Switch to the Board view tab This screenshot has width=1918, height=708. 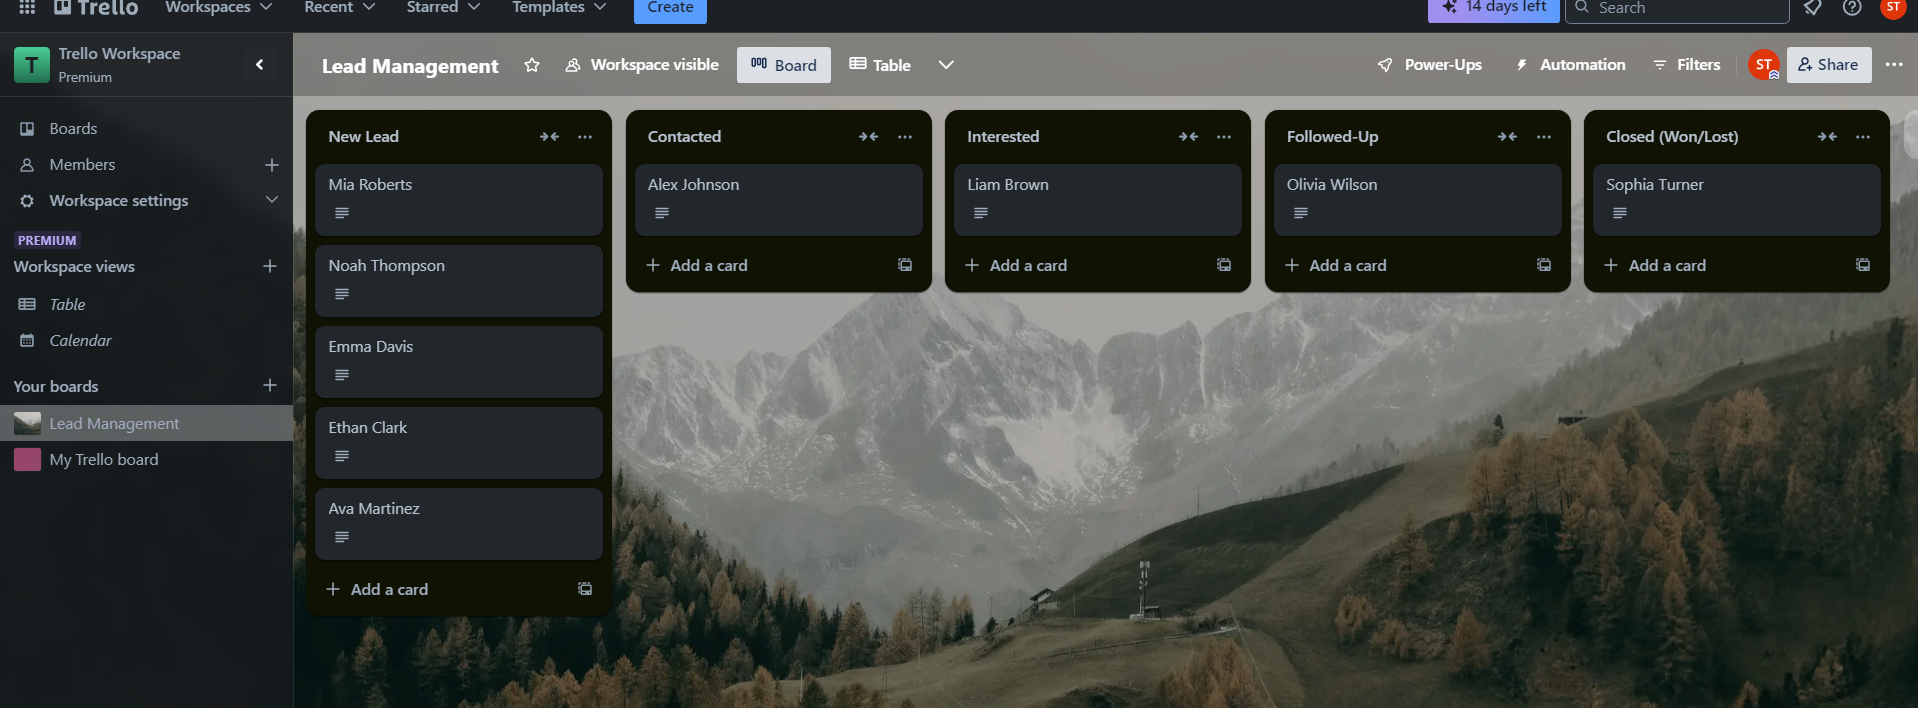point(784,65)
